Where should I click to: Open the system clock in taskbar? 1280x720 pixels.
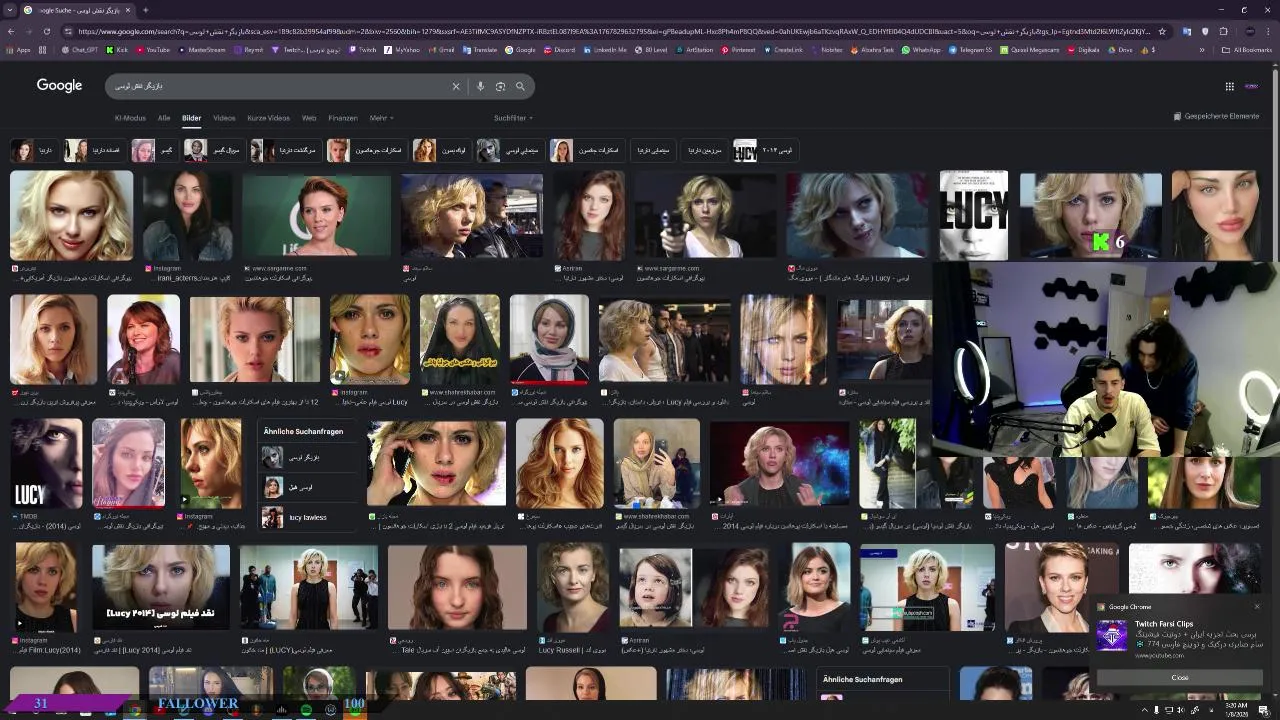(x=1235, y=710)
